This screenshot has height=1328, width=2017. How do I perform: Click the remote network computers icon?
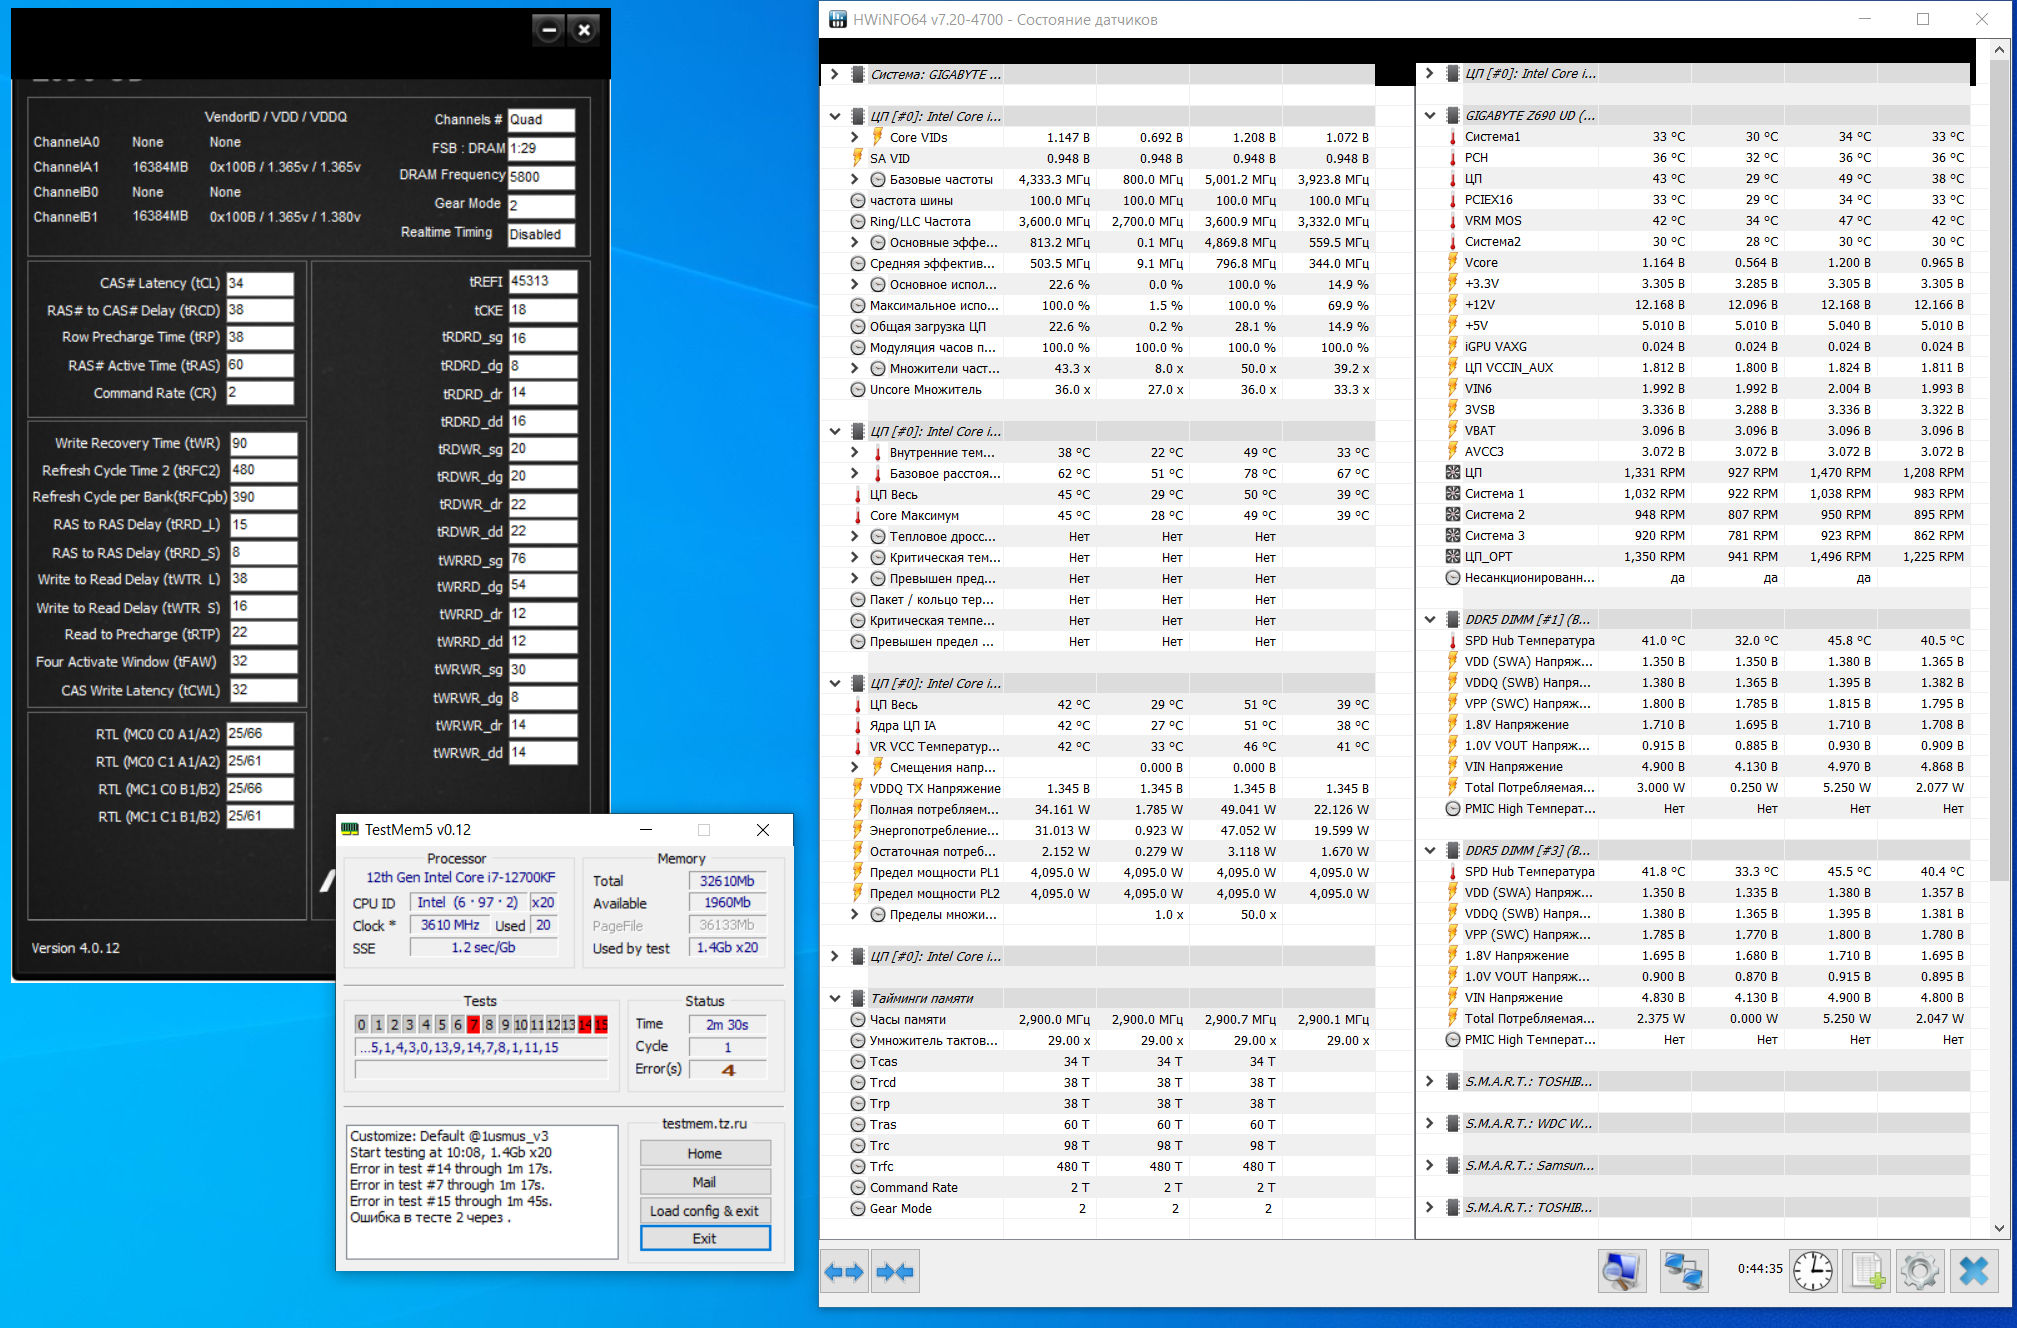[1683, 1272]
